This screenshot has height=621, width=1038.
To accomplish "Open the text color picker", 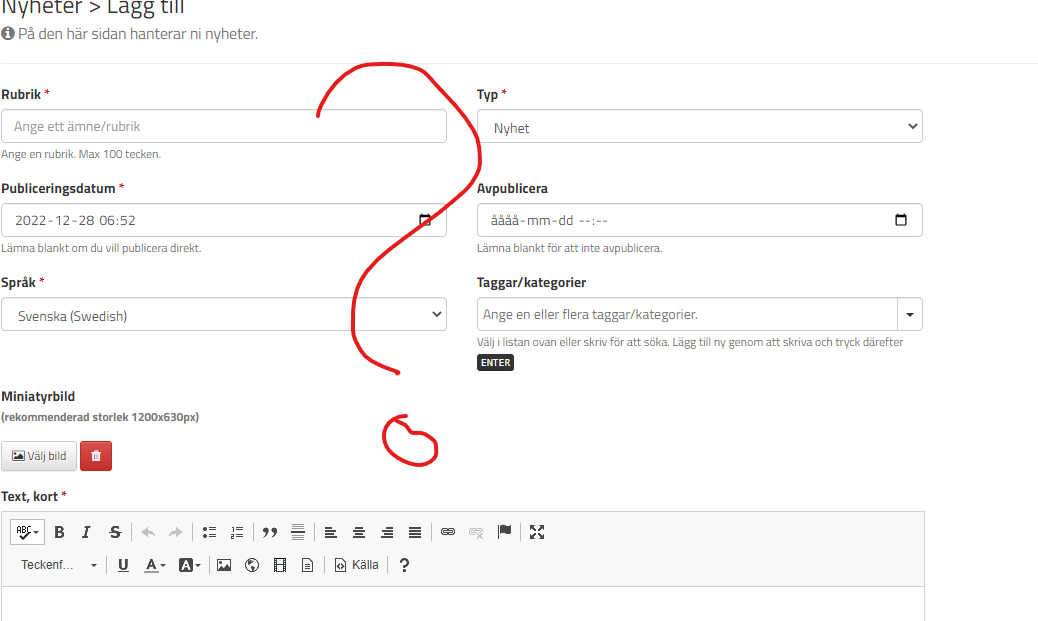I will 154,565.
